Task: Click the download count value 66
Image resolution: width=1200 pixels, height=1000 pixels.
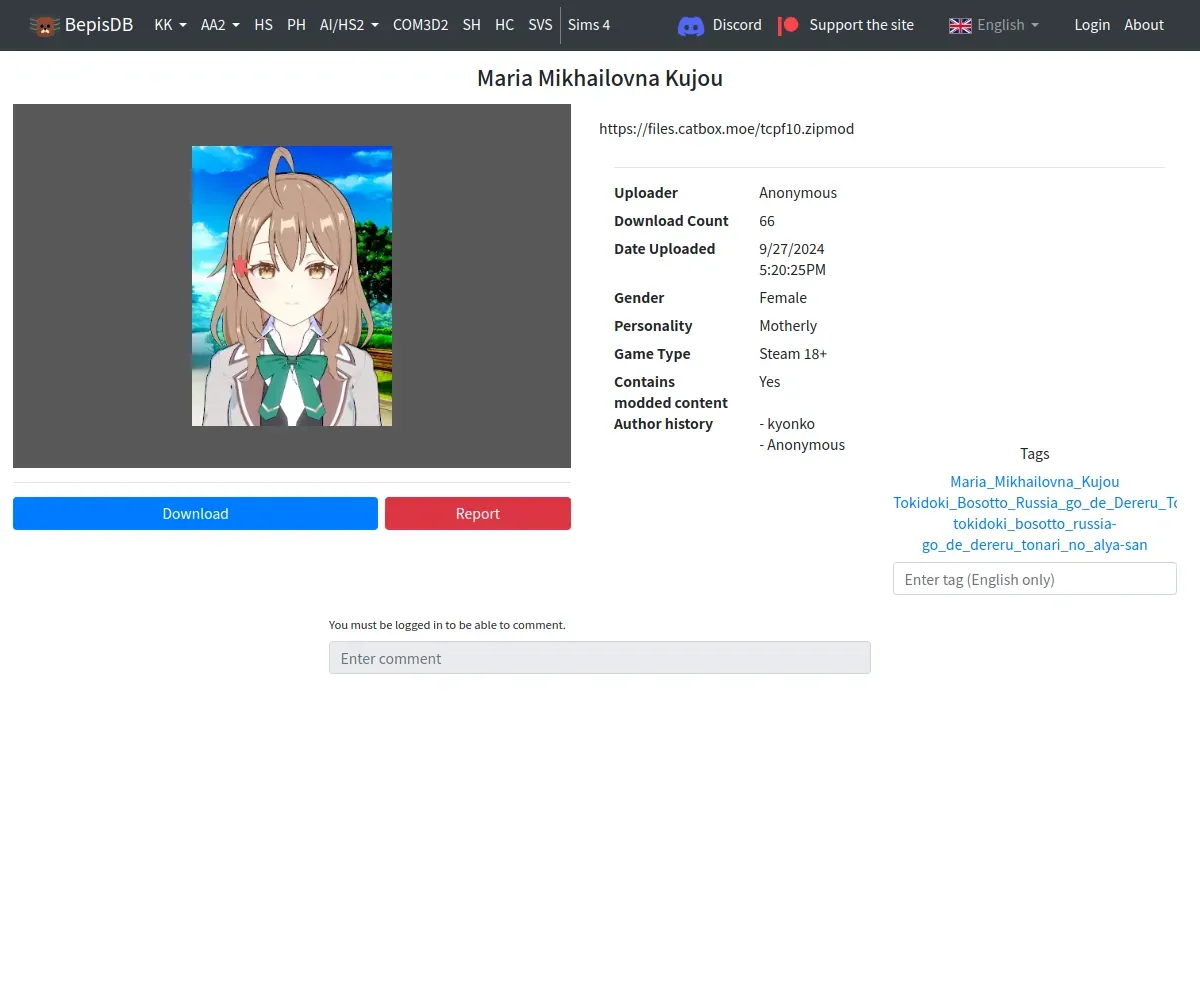Action: coord(767,220)
